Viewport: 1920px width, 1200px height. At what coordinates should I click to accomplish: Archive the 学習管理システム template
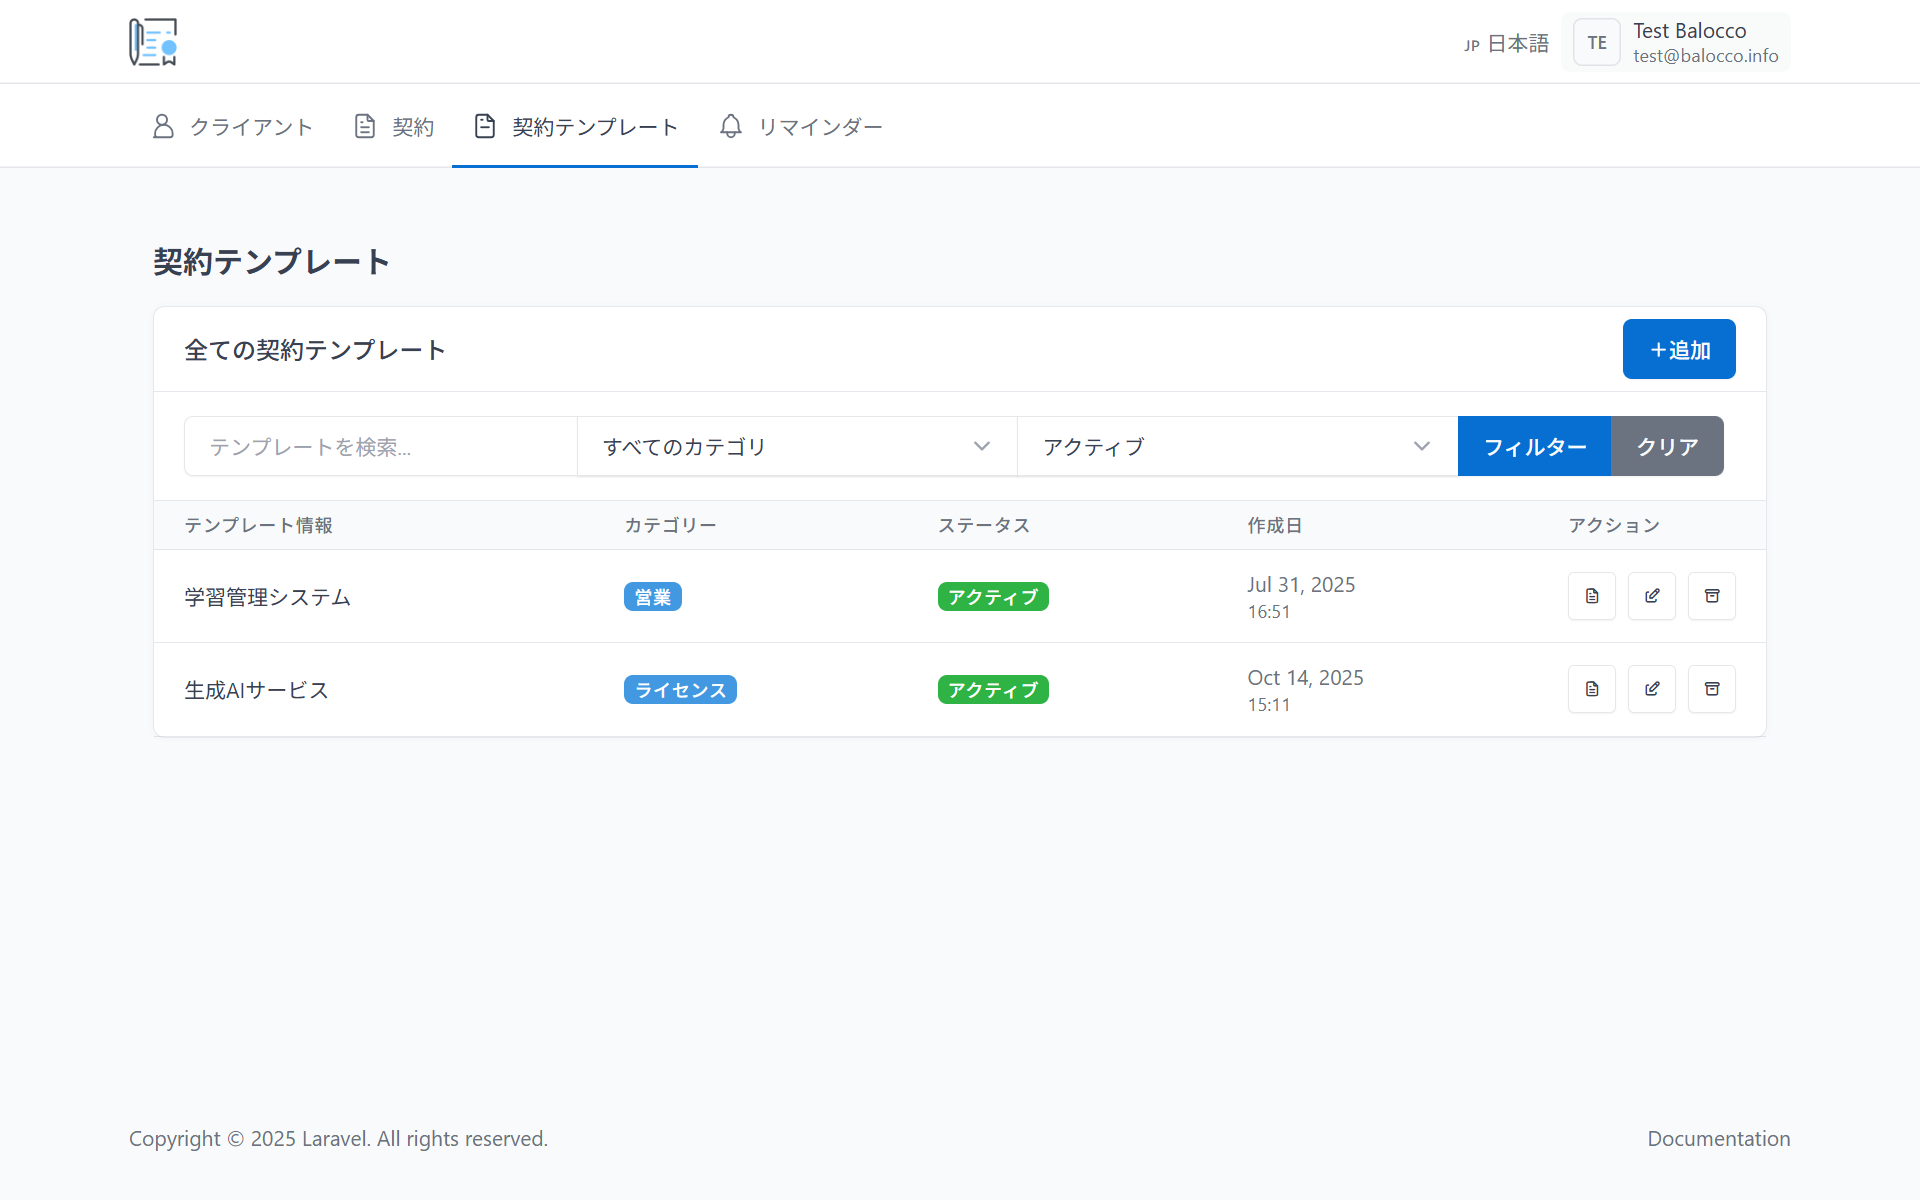(1711, 596)
